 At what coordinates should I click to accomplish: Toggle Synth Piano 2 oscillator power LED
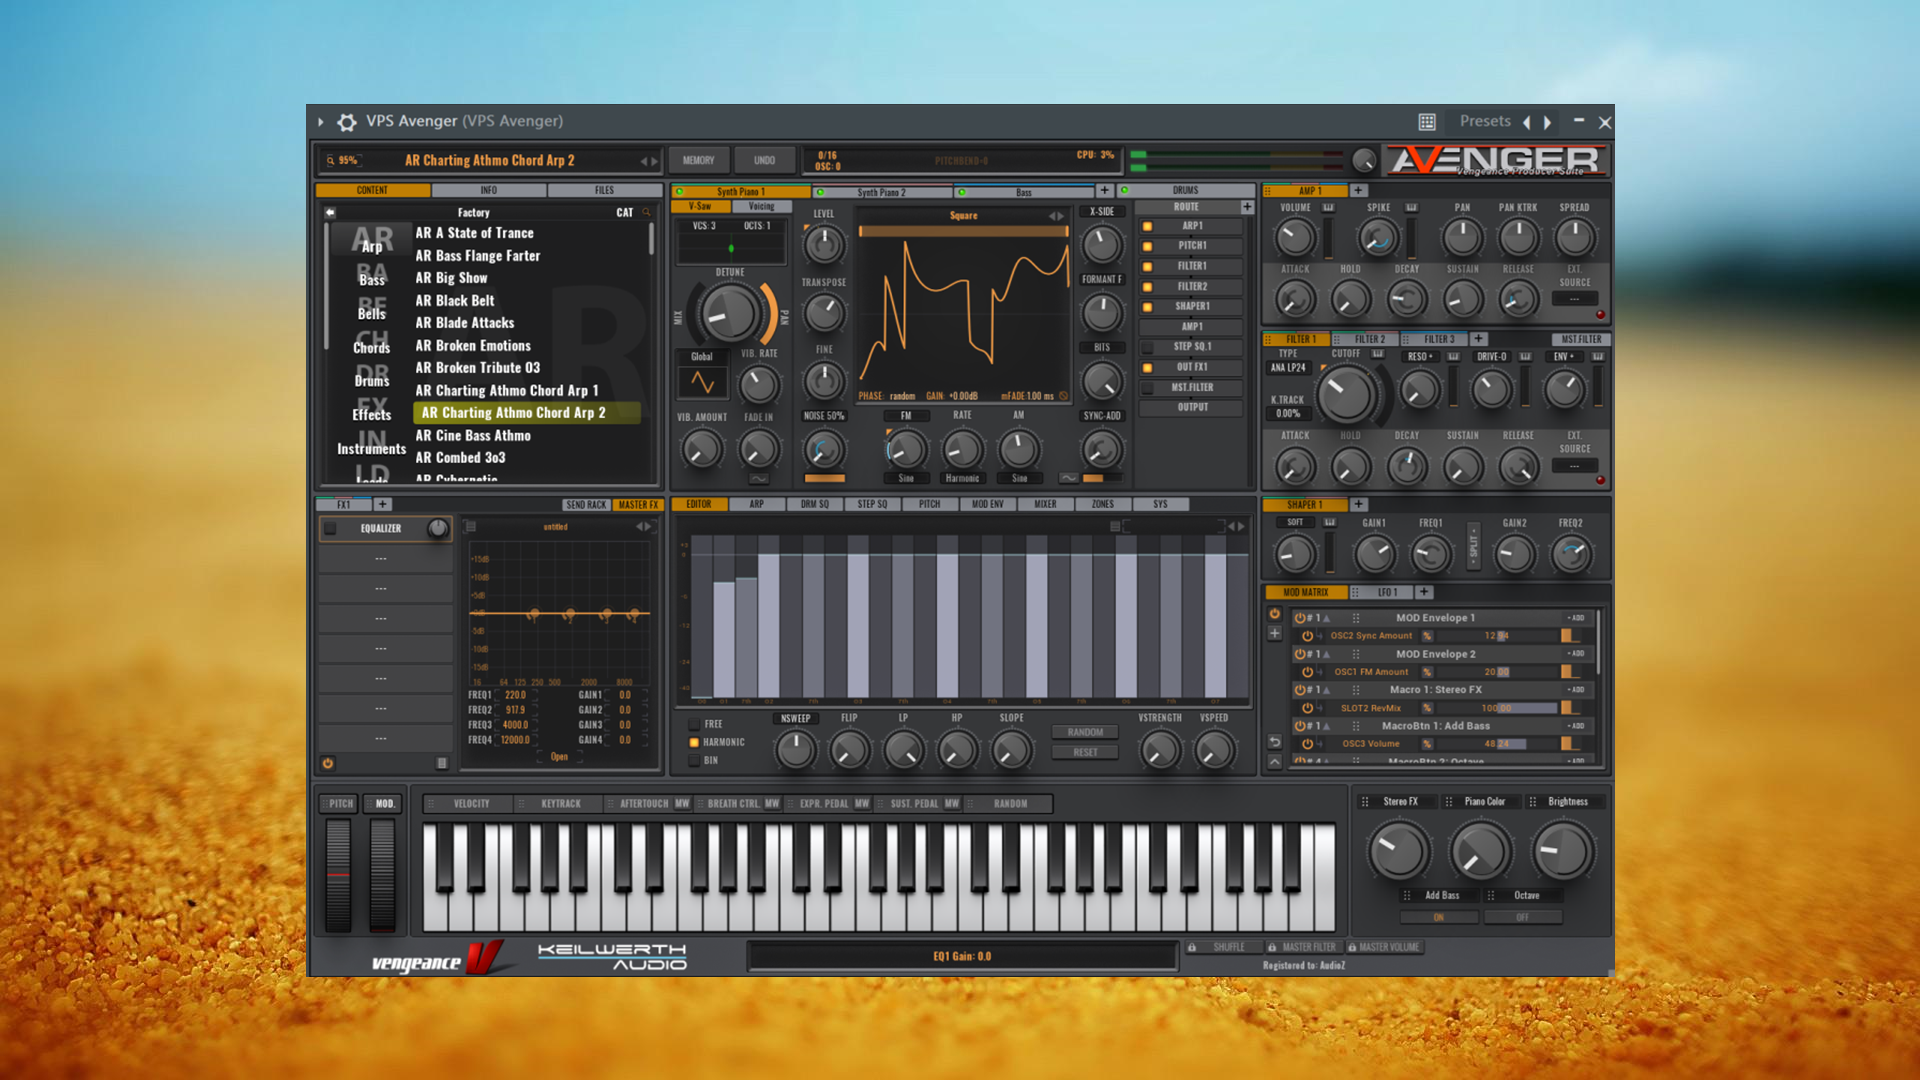coord(821,192)
